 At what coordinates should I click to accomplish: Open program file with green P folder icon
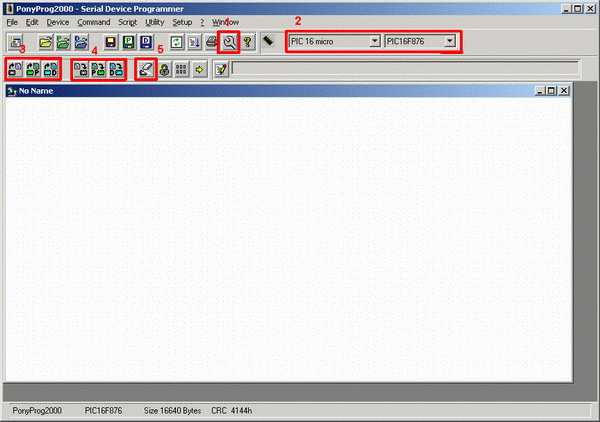click(x=63, y=42)
